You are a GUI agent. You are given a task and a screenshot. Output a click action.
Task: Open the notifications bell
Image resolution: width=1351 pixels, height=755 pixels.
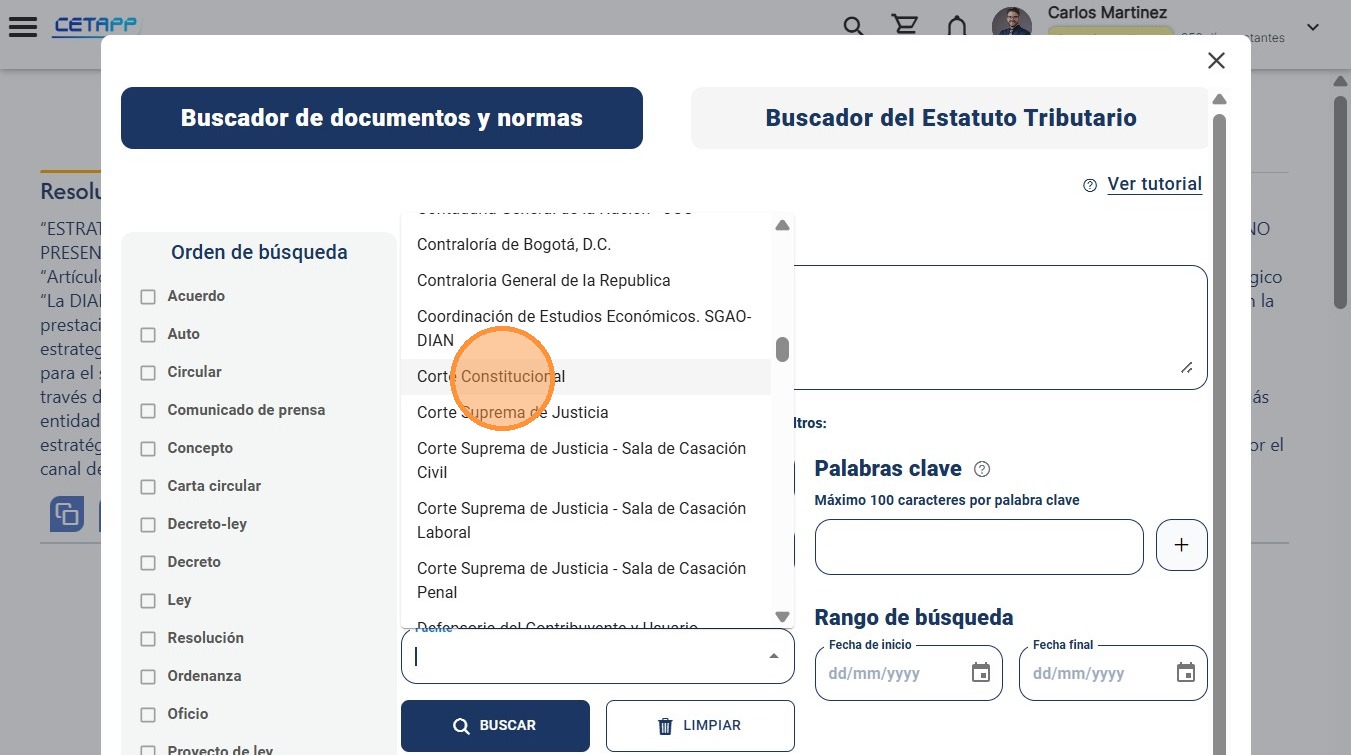(957, 26)
